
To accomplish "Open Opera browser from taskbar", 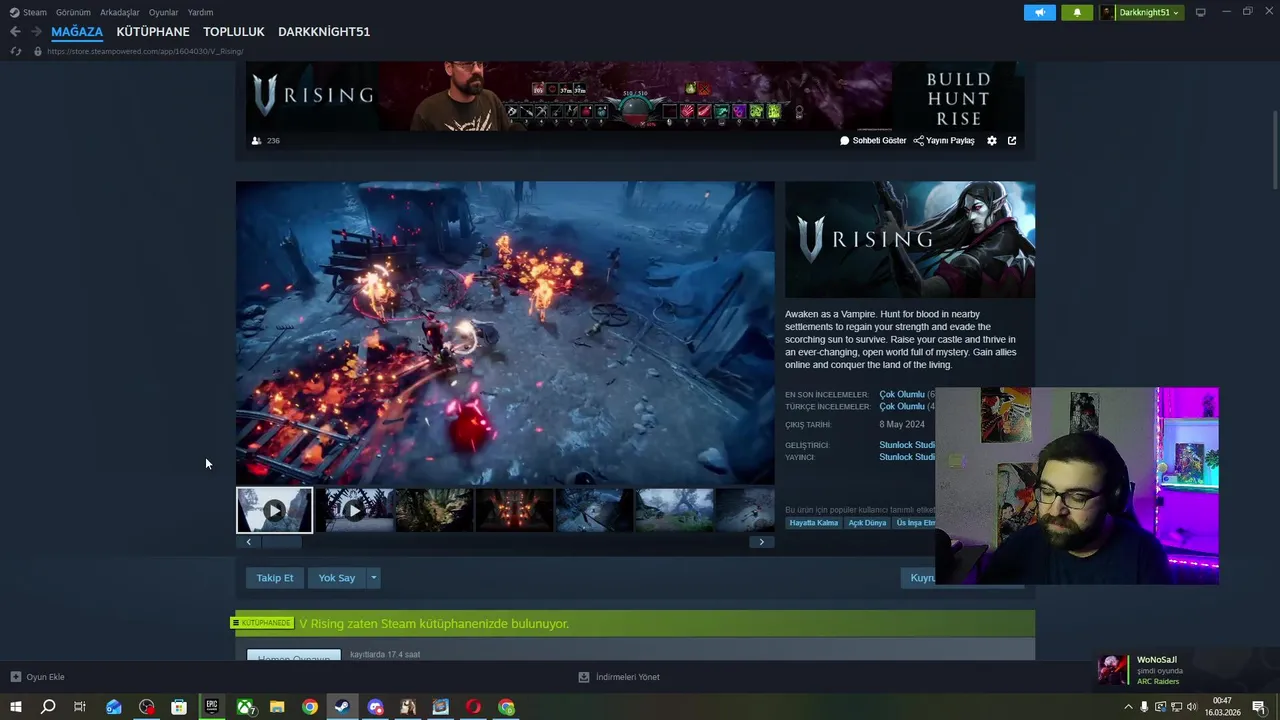I will 474,707.
